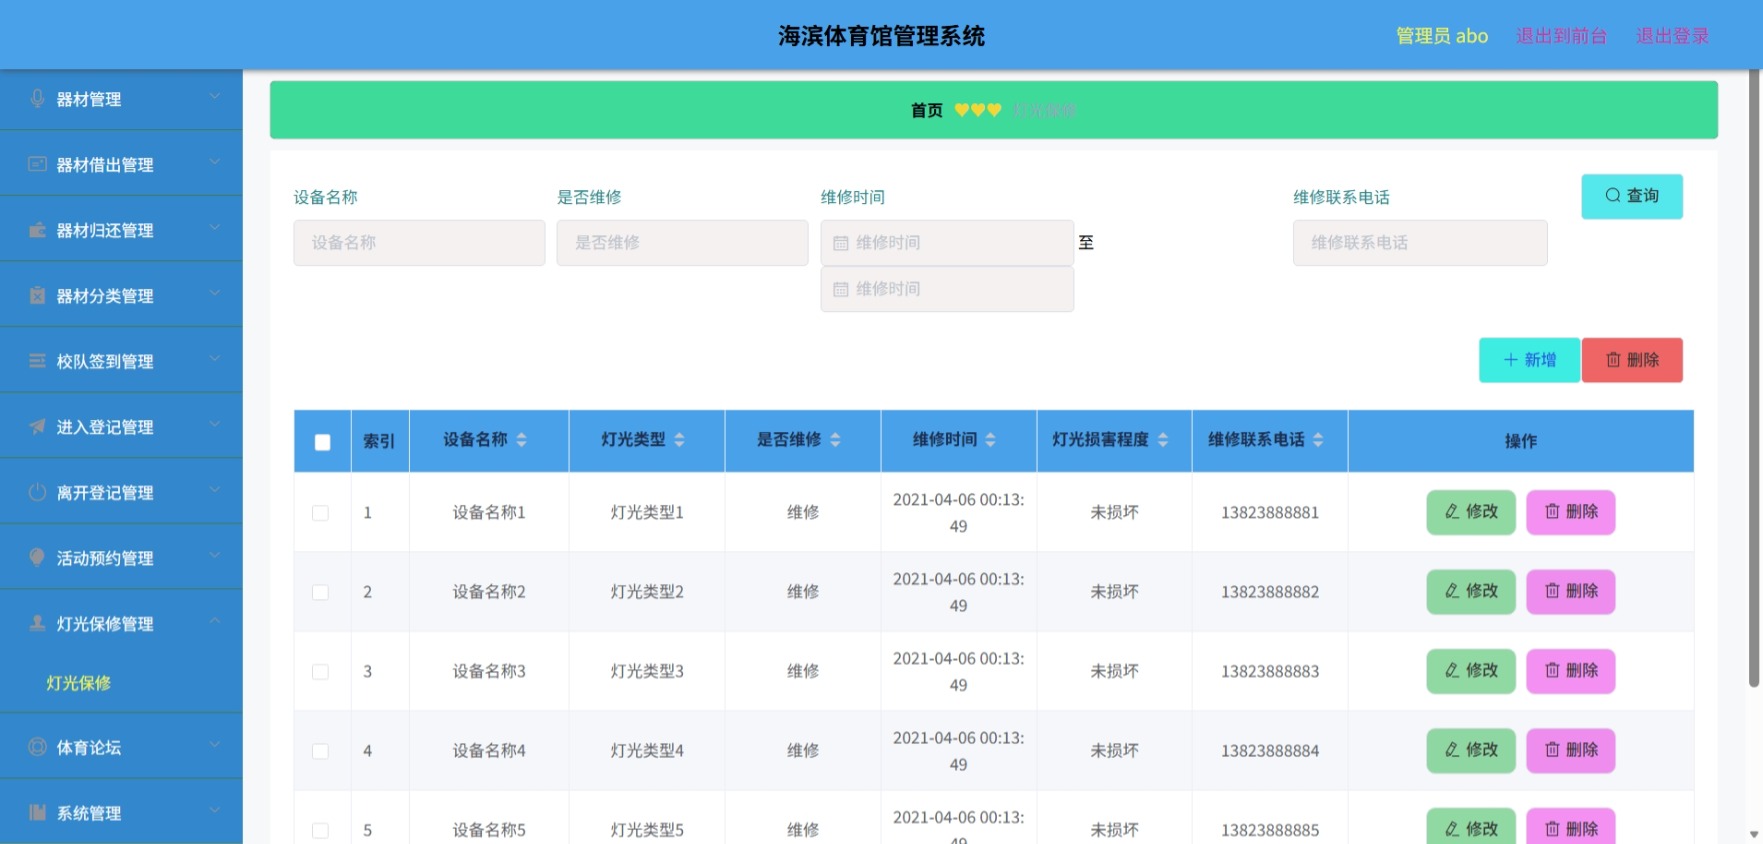
Task: Click the red 删除 batch delete button
Action: (1632, 360)
